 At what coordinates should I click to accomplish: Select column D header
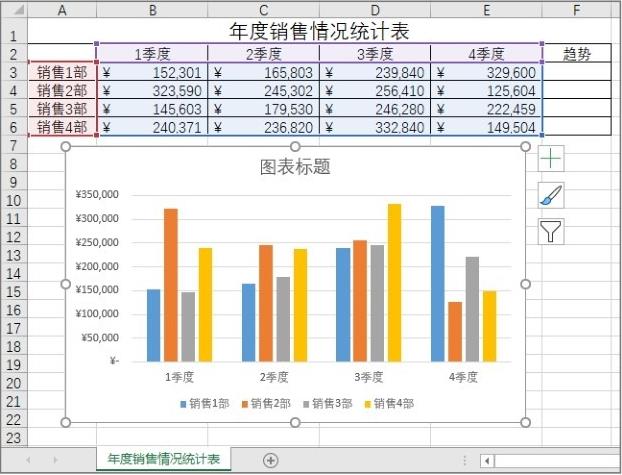(x=375, y=10)
